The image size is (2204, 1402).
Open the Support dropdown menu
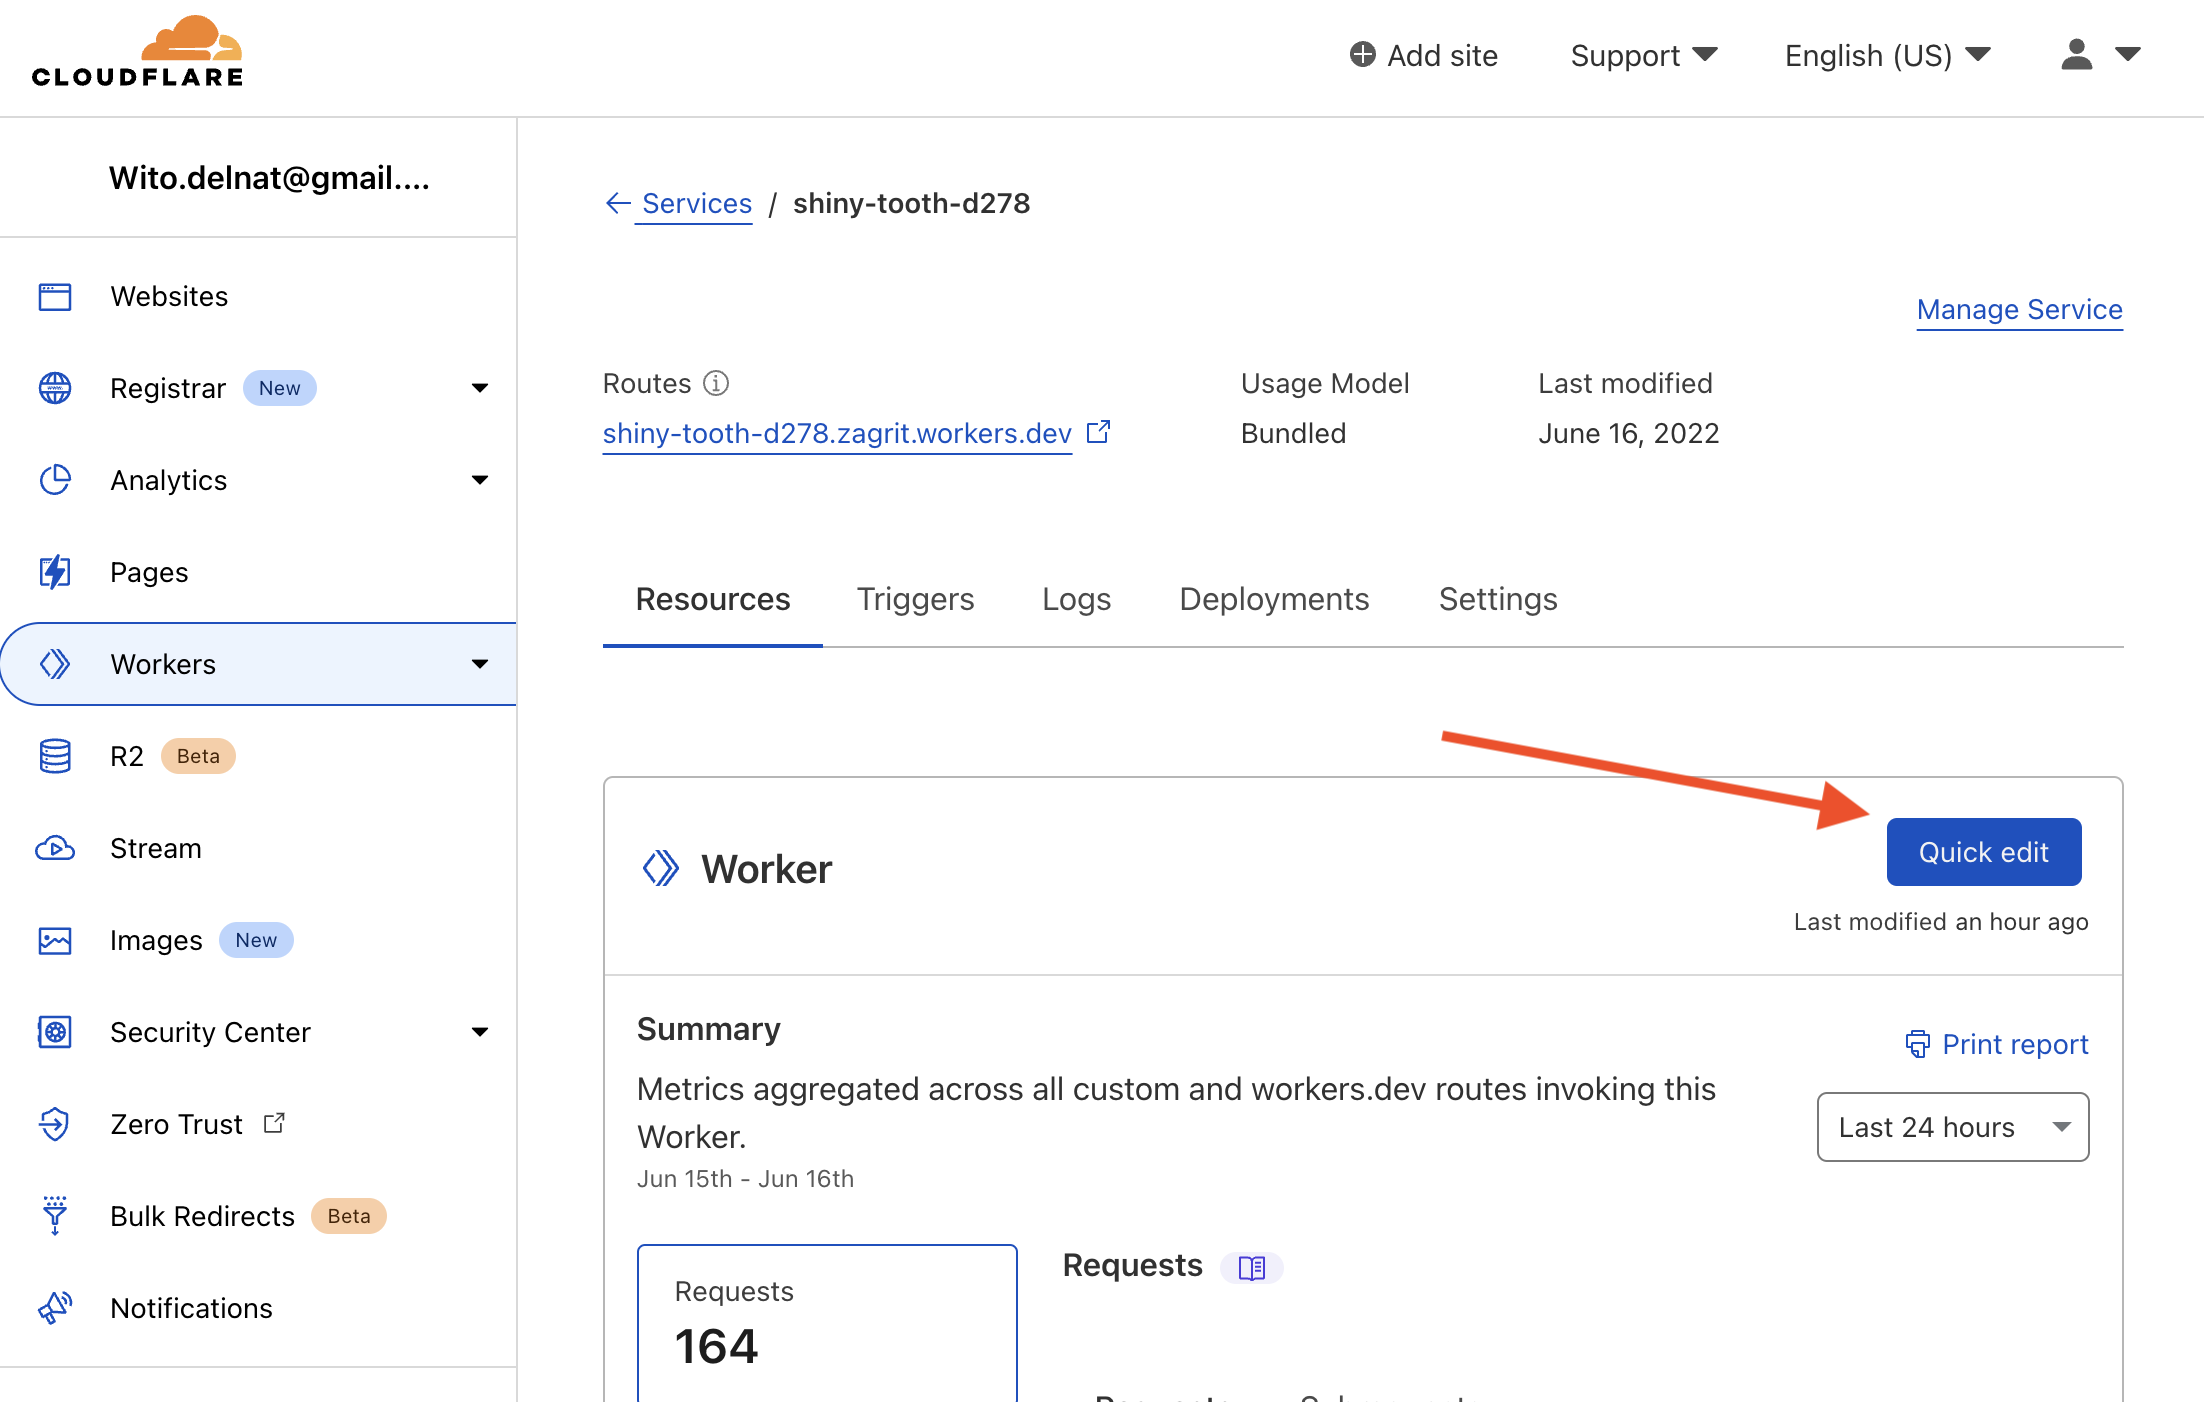tap(1644, 55)
